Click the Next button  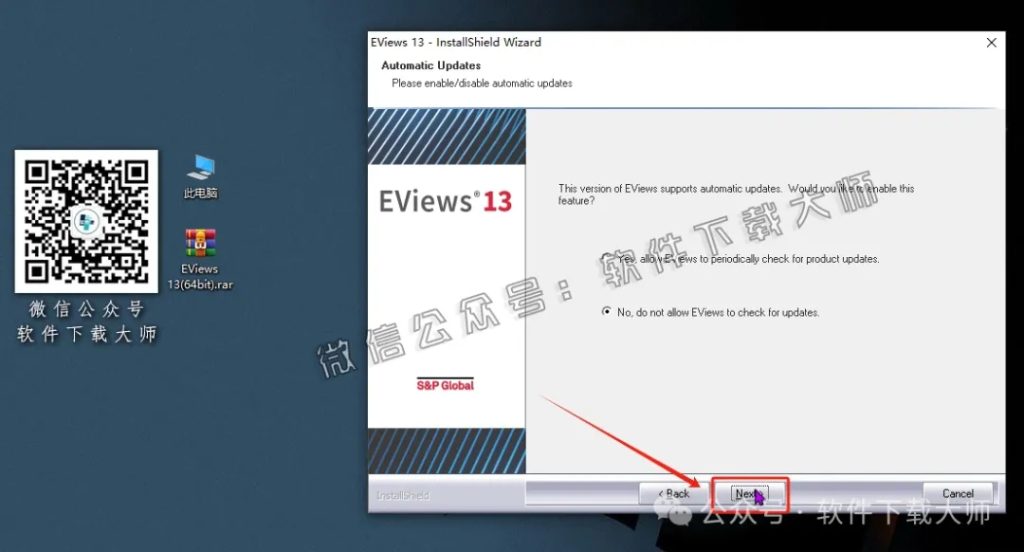(749, 494)
